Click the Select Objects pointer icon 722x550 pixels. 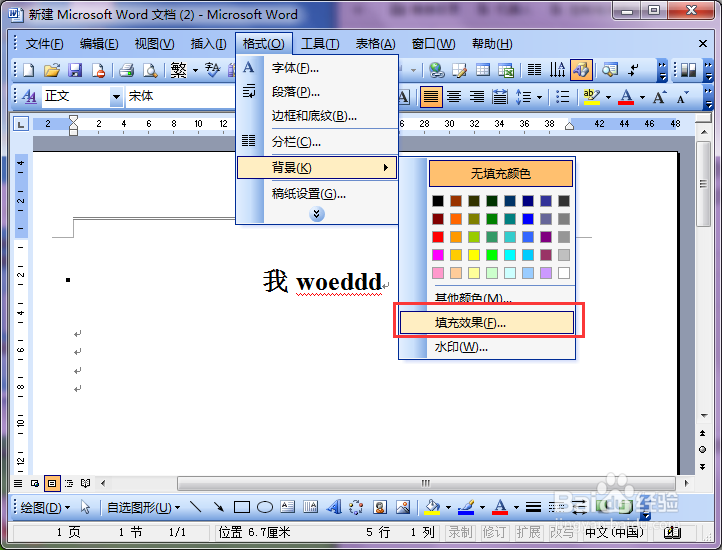point(85,507)
